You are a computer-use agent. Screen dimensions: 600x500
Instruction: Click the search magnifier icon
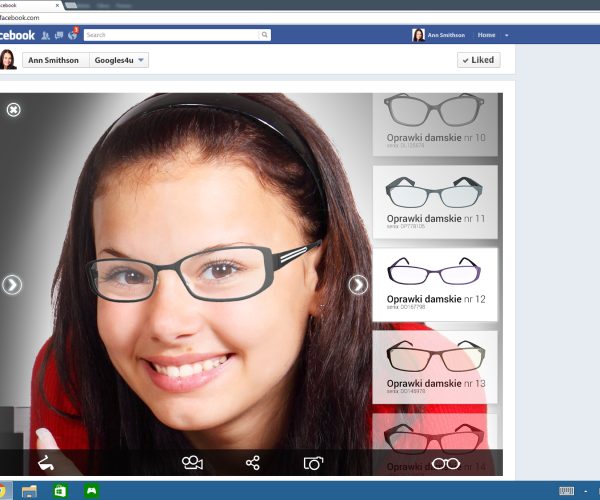click(x=265, y=35)
